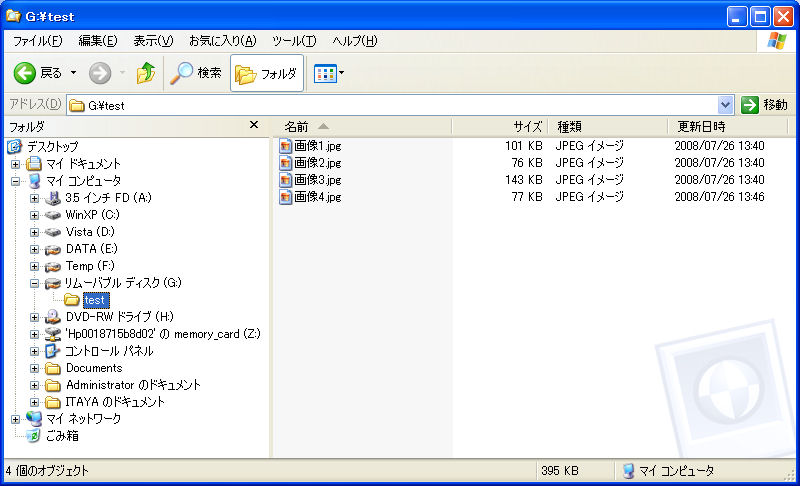The image size is (800, 486).
Task: Select the memory_card (Z:) network drive icon
Action: 53,335
